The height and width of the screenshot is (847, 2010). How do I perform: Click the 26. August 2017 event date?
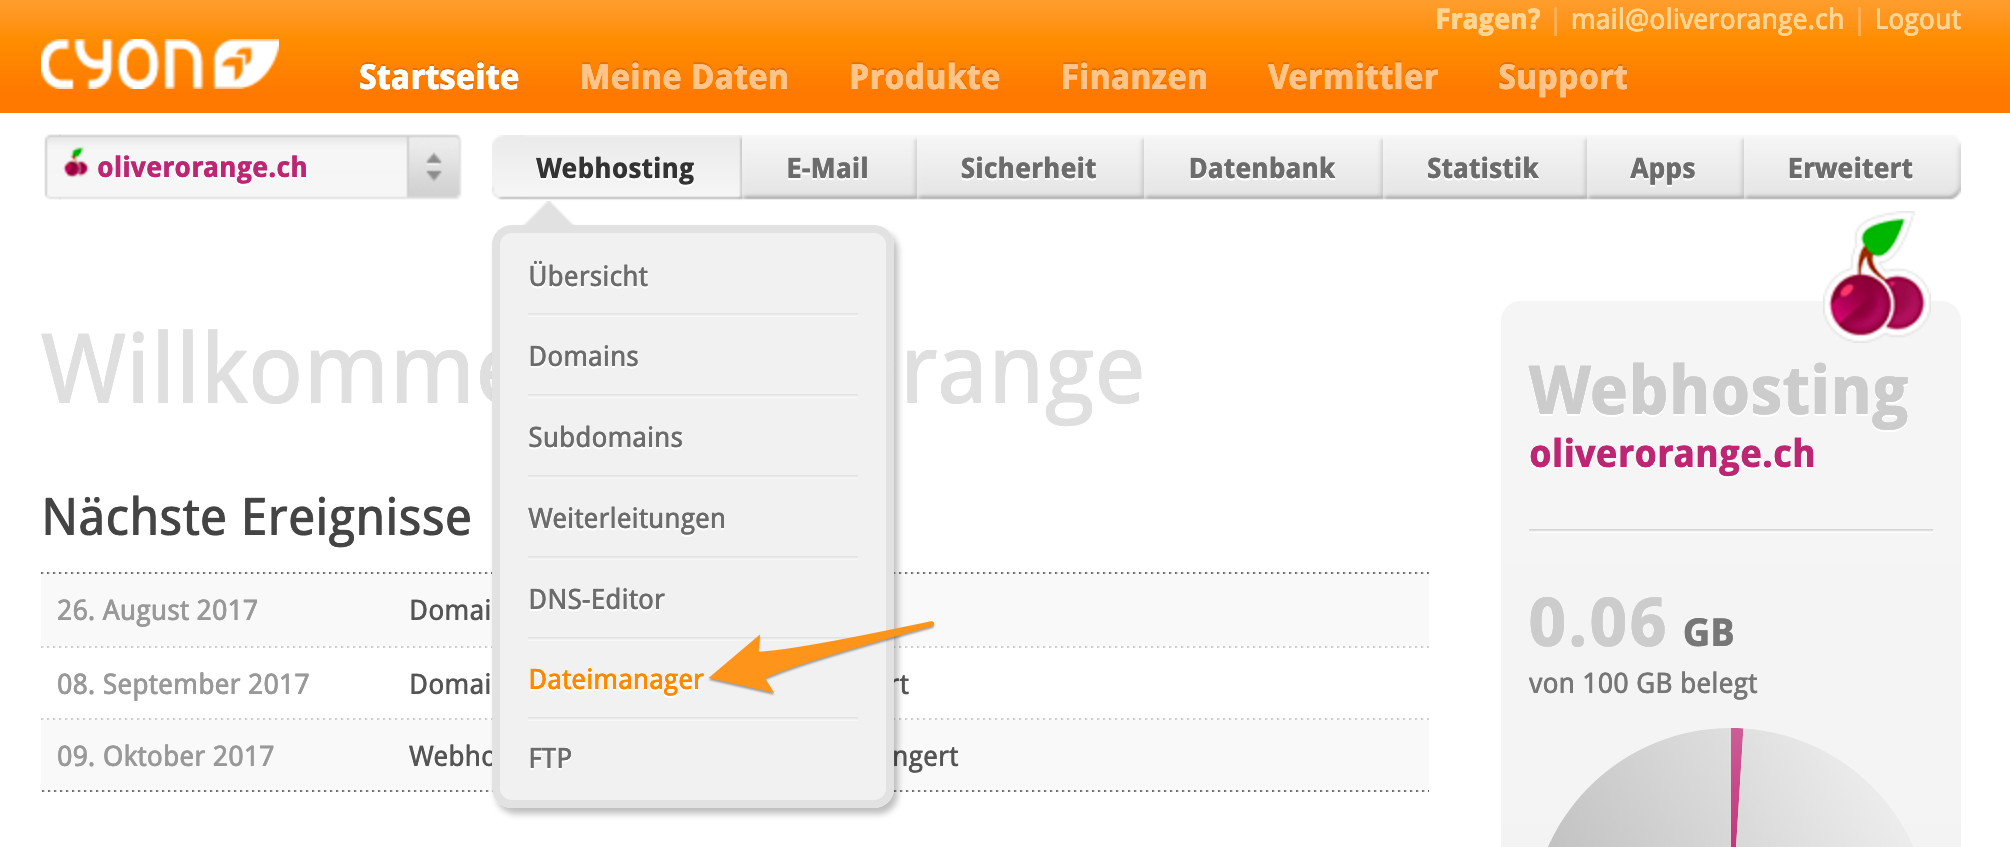[158, 610]
